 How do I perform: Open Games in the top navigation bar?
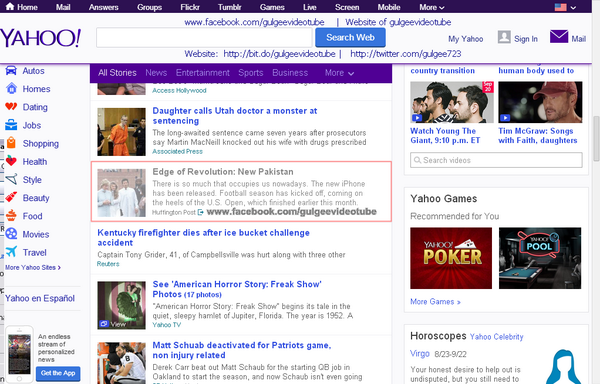[272, 7]
